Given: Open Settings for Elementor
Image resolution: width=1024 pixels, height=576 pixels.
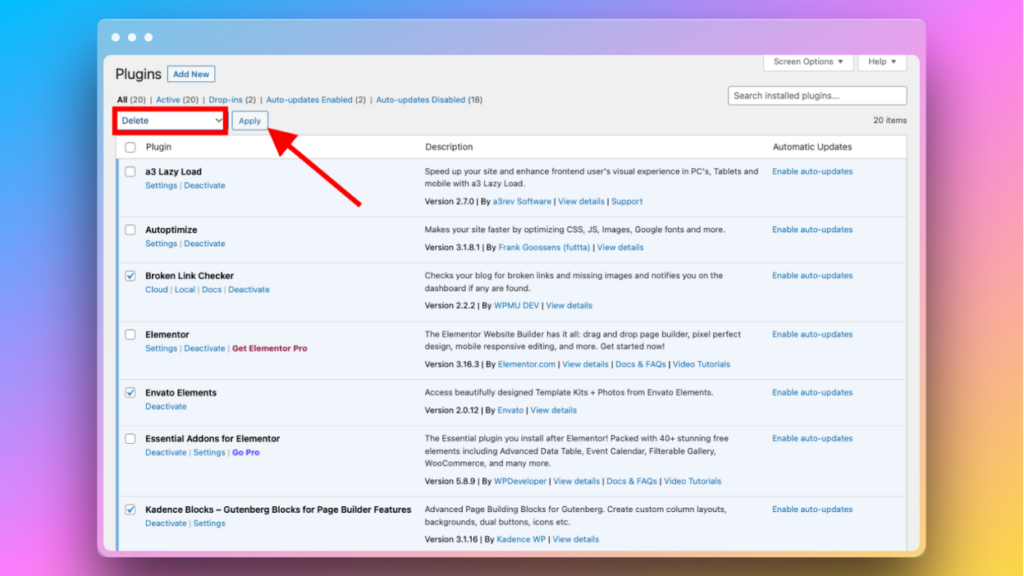Looking at the screenshot, I should tap(161, 348).
